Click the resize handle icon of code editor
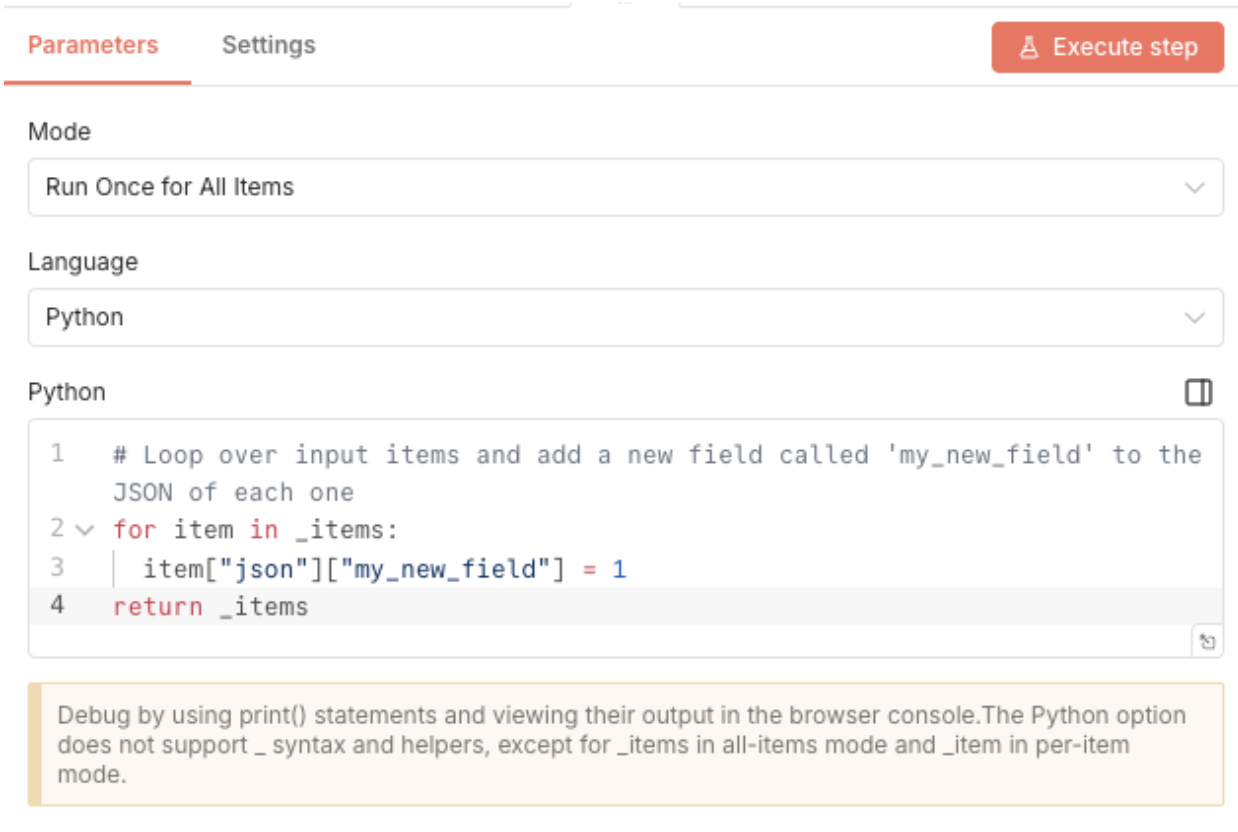 [1207, 642]
